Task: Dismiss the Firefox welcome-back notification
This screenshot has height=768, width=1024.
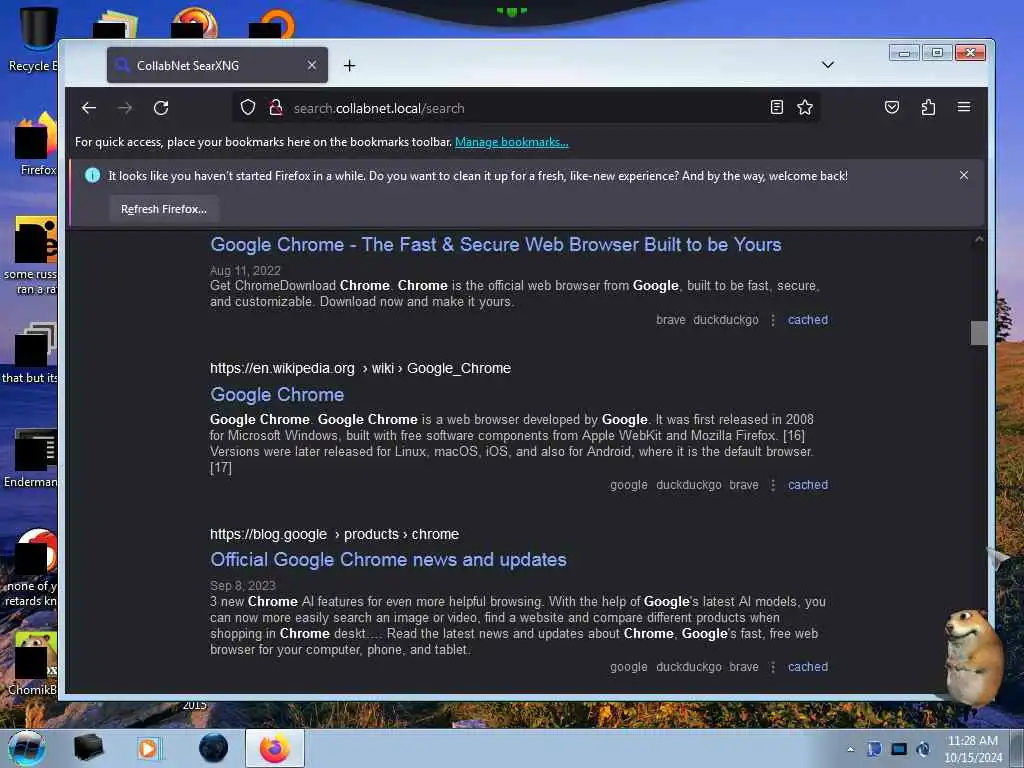Action: [963, 175]
